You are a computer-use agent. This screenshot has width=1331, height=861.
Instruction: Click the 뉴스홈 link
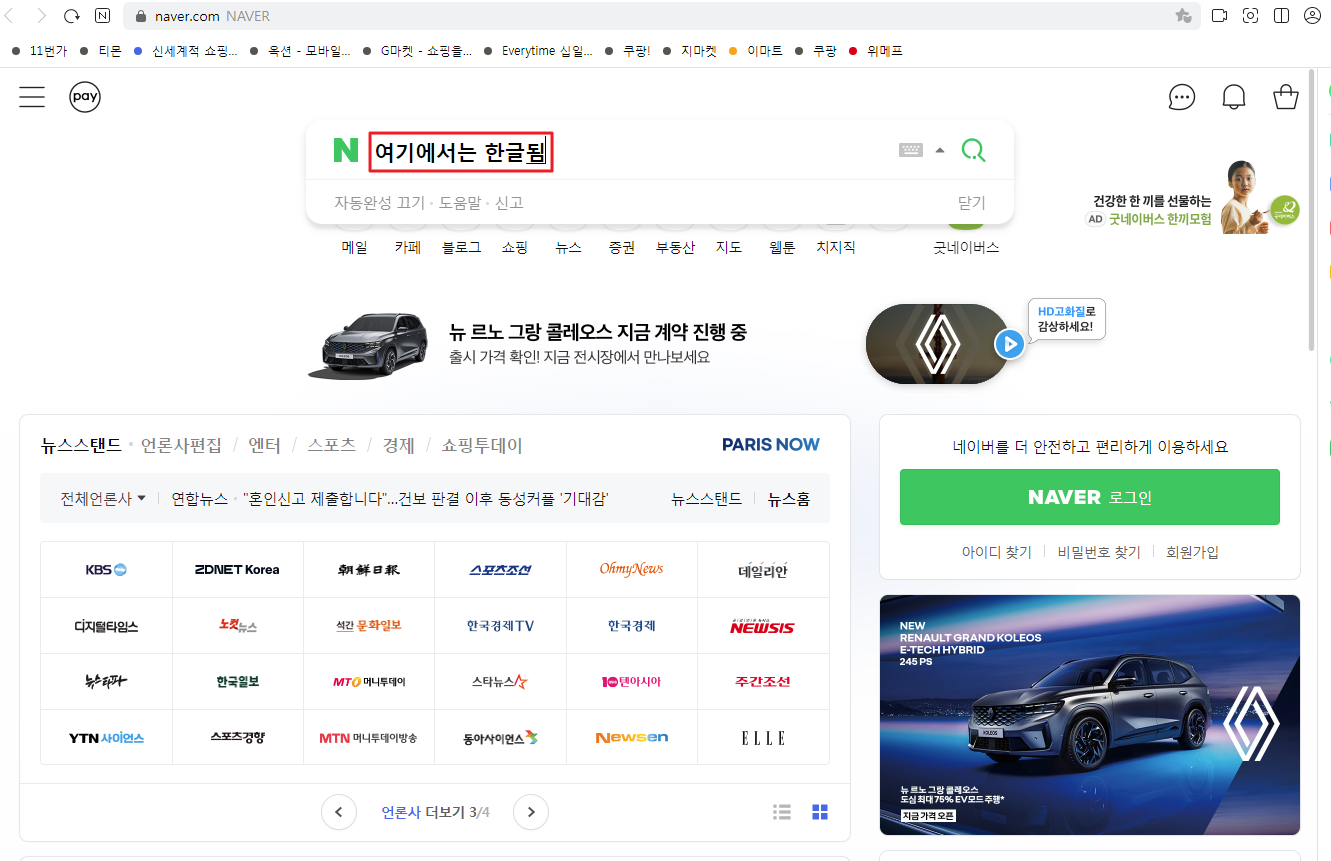[x=789, y=498]
